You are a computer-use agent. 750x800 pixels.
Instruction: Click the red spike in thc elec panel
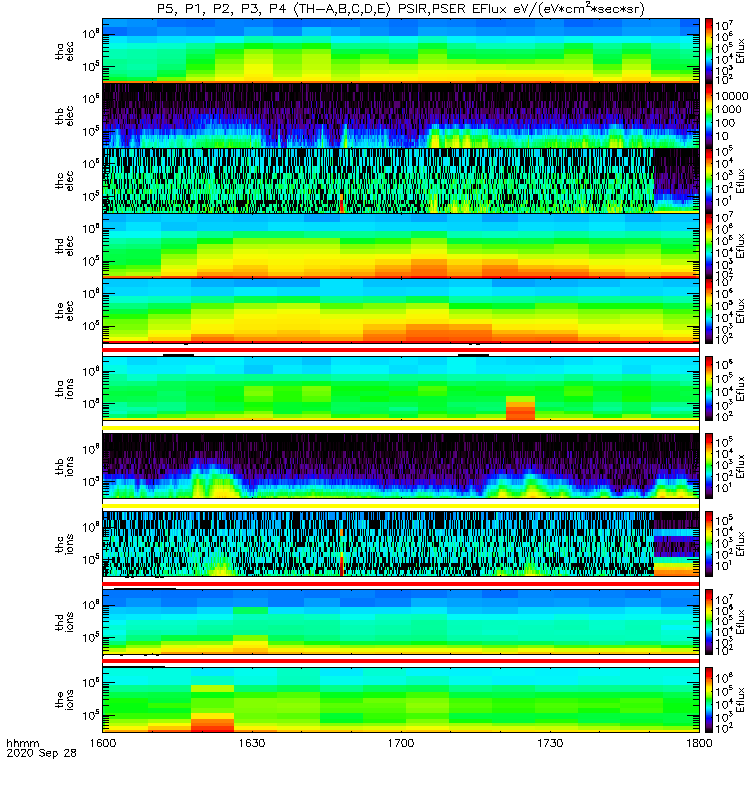[x=342, y=203]
